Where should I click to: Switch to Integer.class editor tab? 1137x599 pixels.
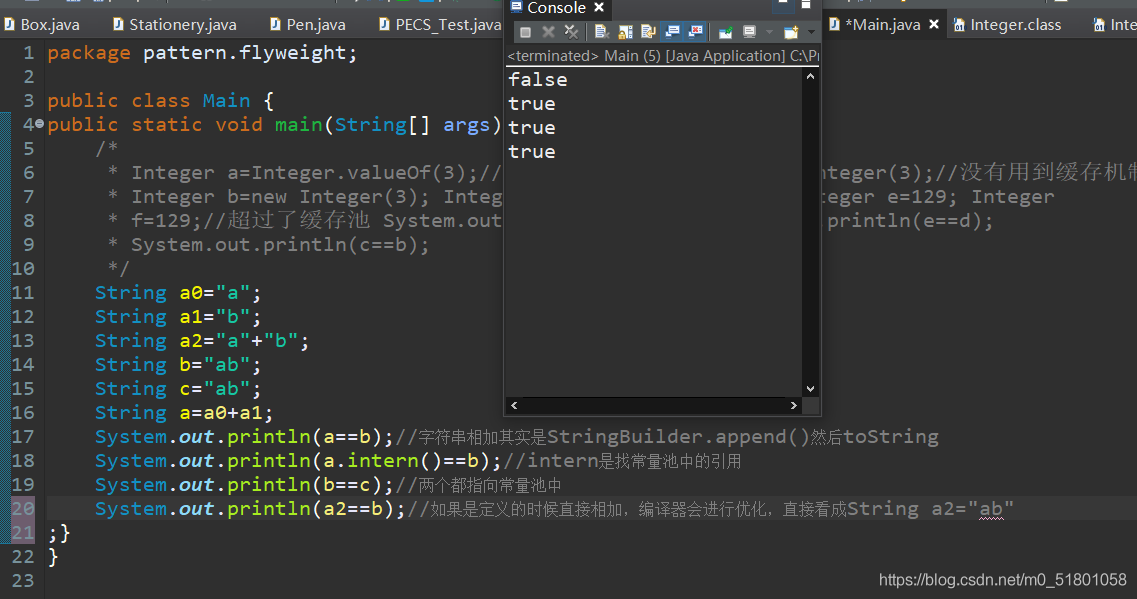(1007, 25)
